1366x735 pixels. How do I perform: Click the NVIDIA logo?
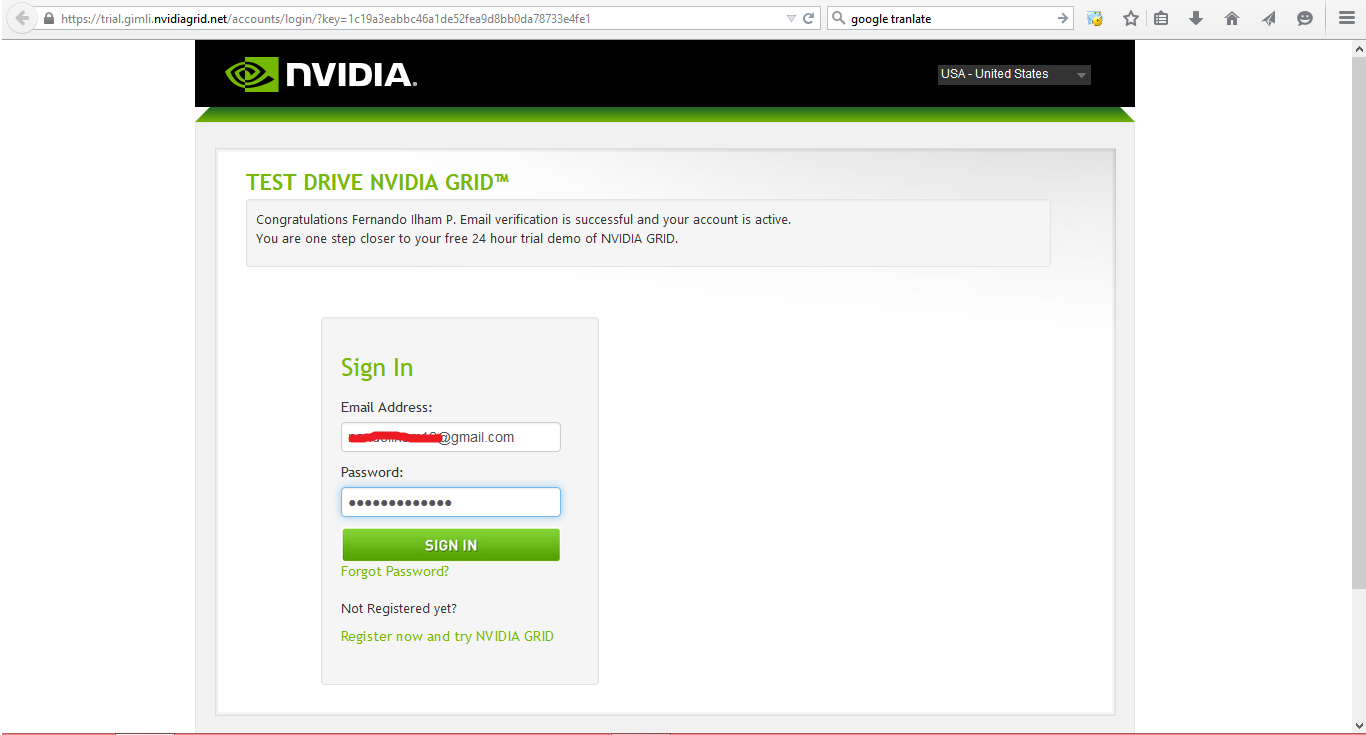321,74
